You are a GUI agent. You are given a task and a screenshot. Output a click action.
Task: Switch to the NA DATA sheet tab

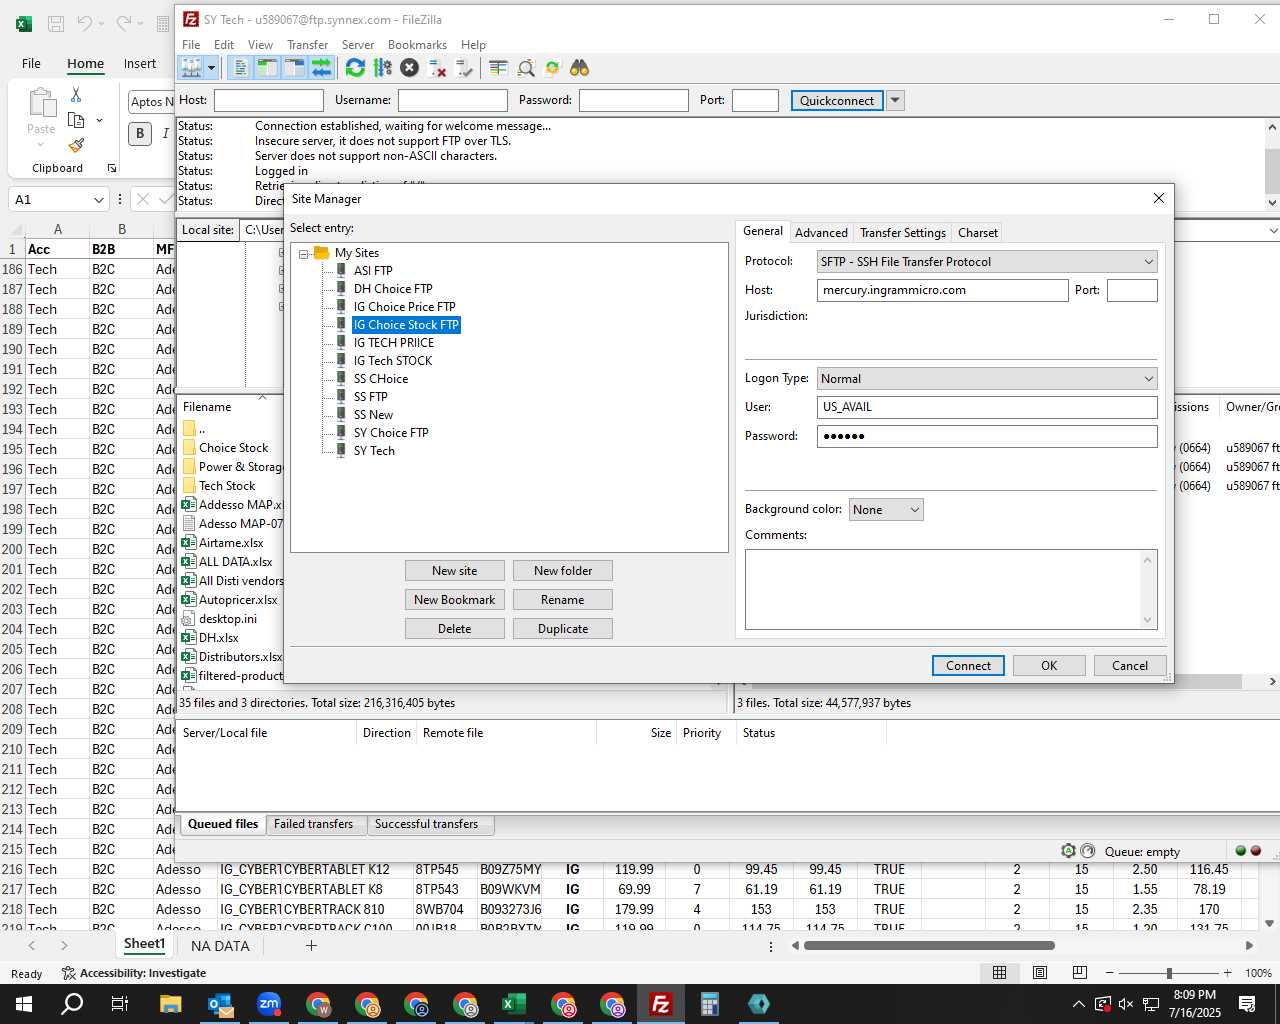(220, 946)
